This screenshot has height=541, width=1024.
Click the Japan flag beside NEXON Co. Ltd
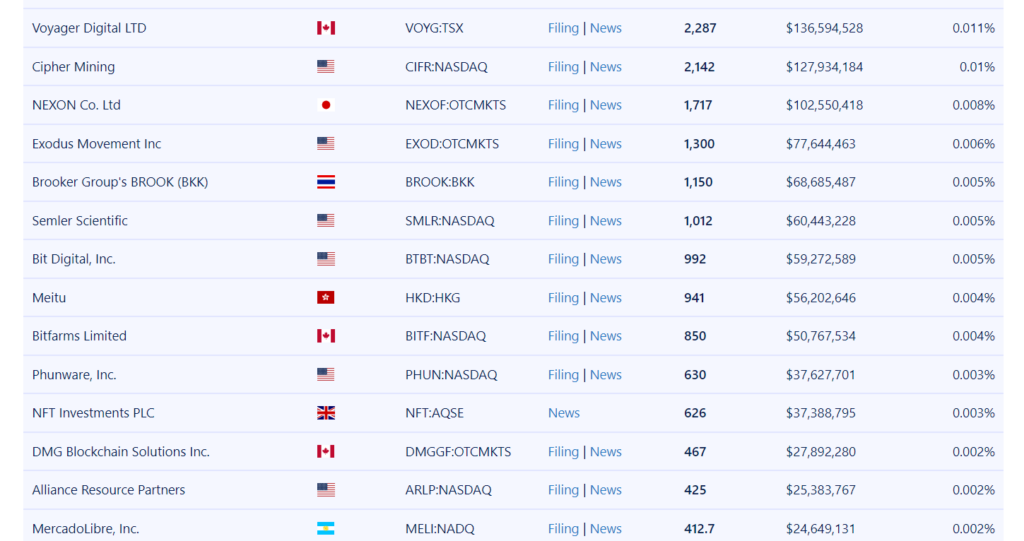click(326, 105)
